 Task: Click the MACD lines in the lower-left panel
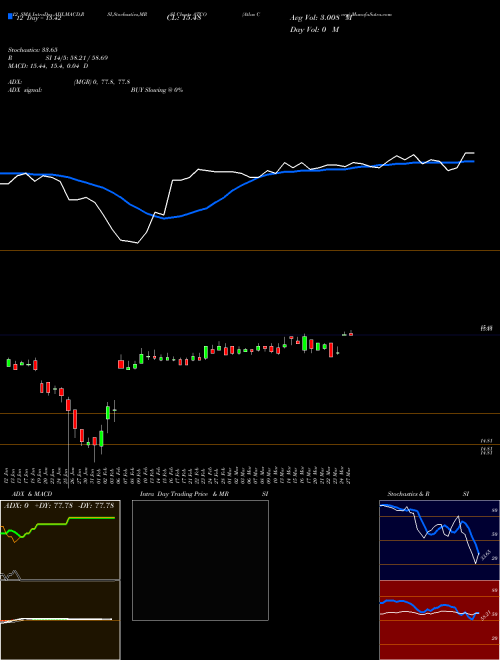58,620
